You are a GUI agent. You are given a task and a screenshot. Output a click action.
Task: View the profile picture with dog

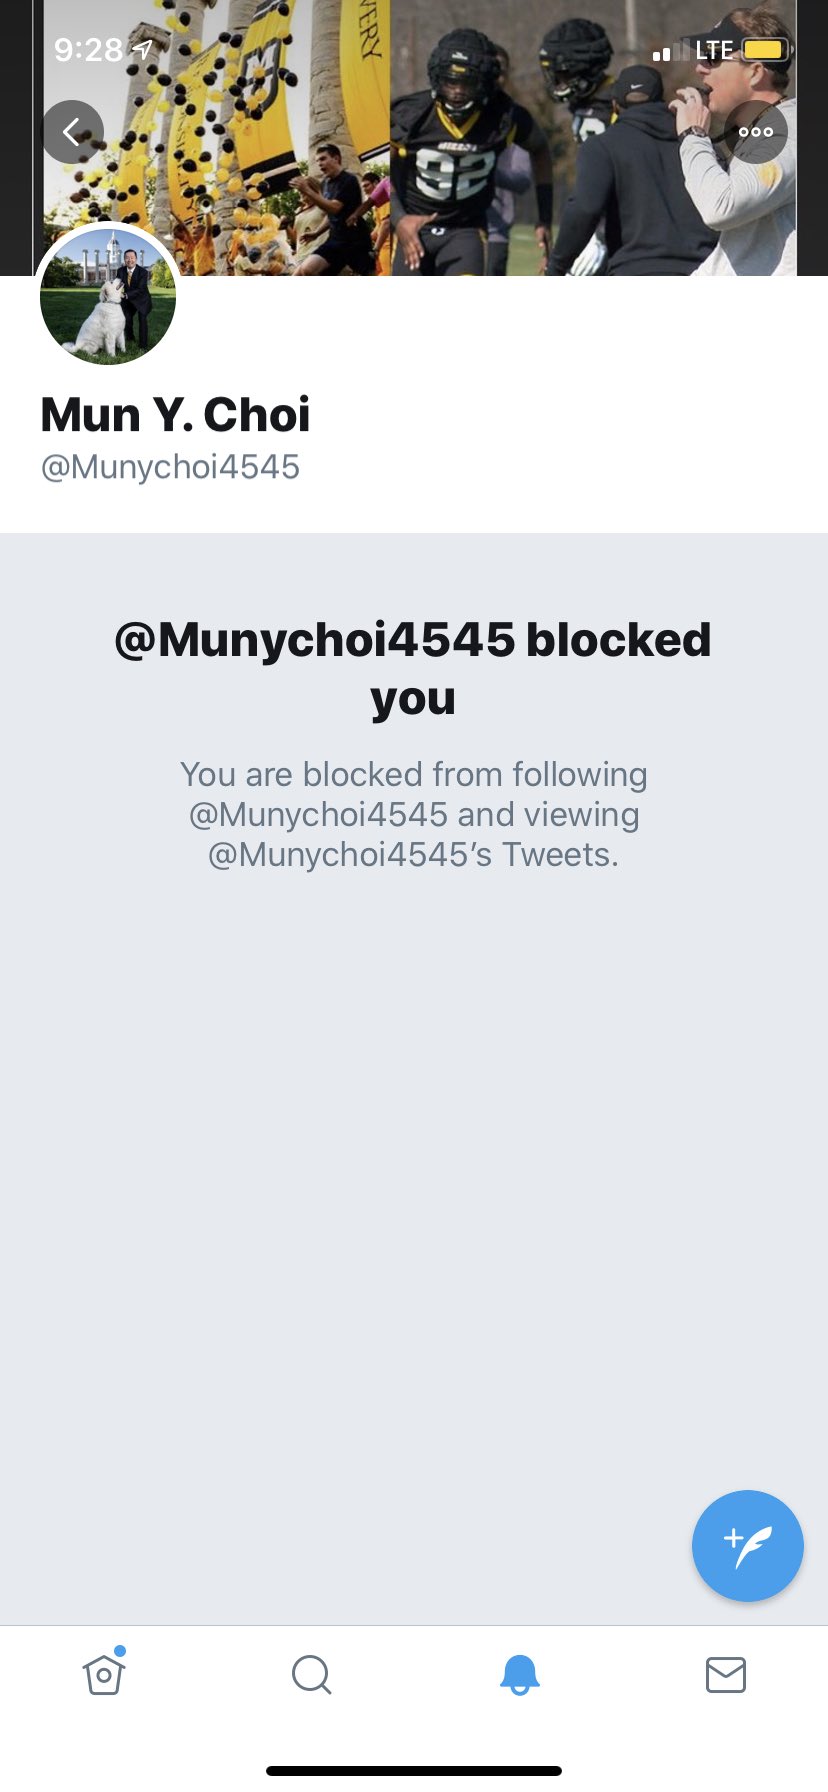pos(108,297)
